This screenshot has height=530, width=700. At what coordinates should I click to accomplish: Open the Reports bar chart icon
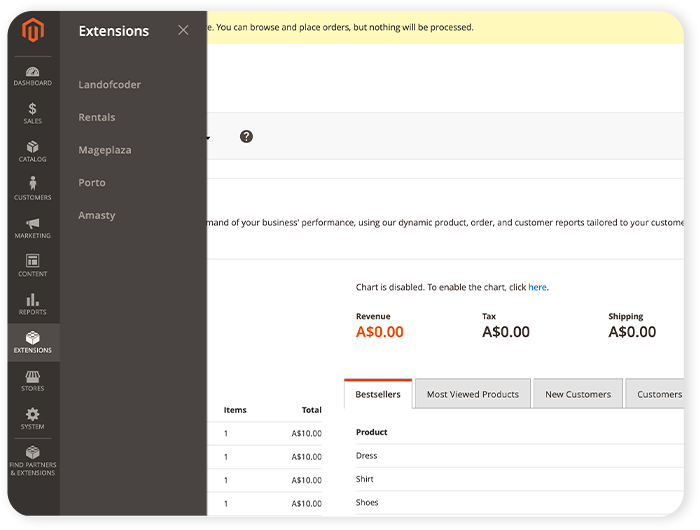(33, 303)
